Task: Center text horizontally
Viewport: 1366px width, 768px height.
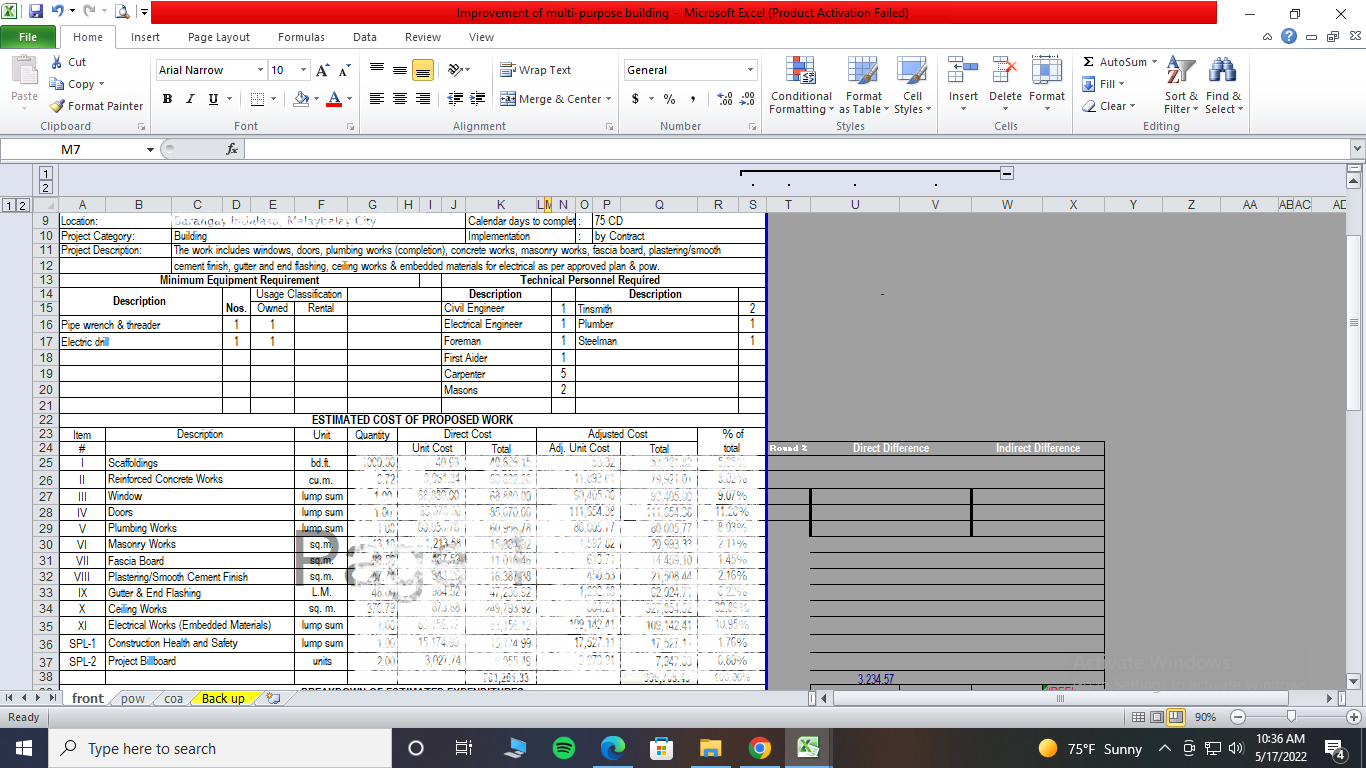Action: [399, 99]
